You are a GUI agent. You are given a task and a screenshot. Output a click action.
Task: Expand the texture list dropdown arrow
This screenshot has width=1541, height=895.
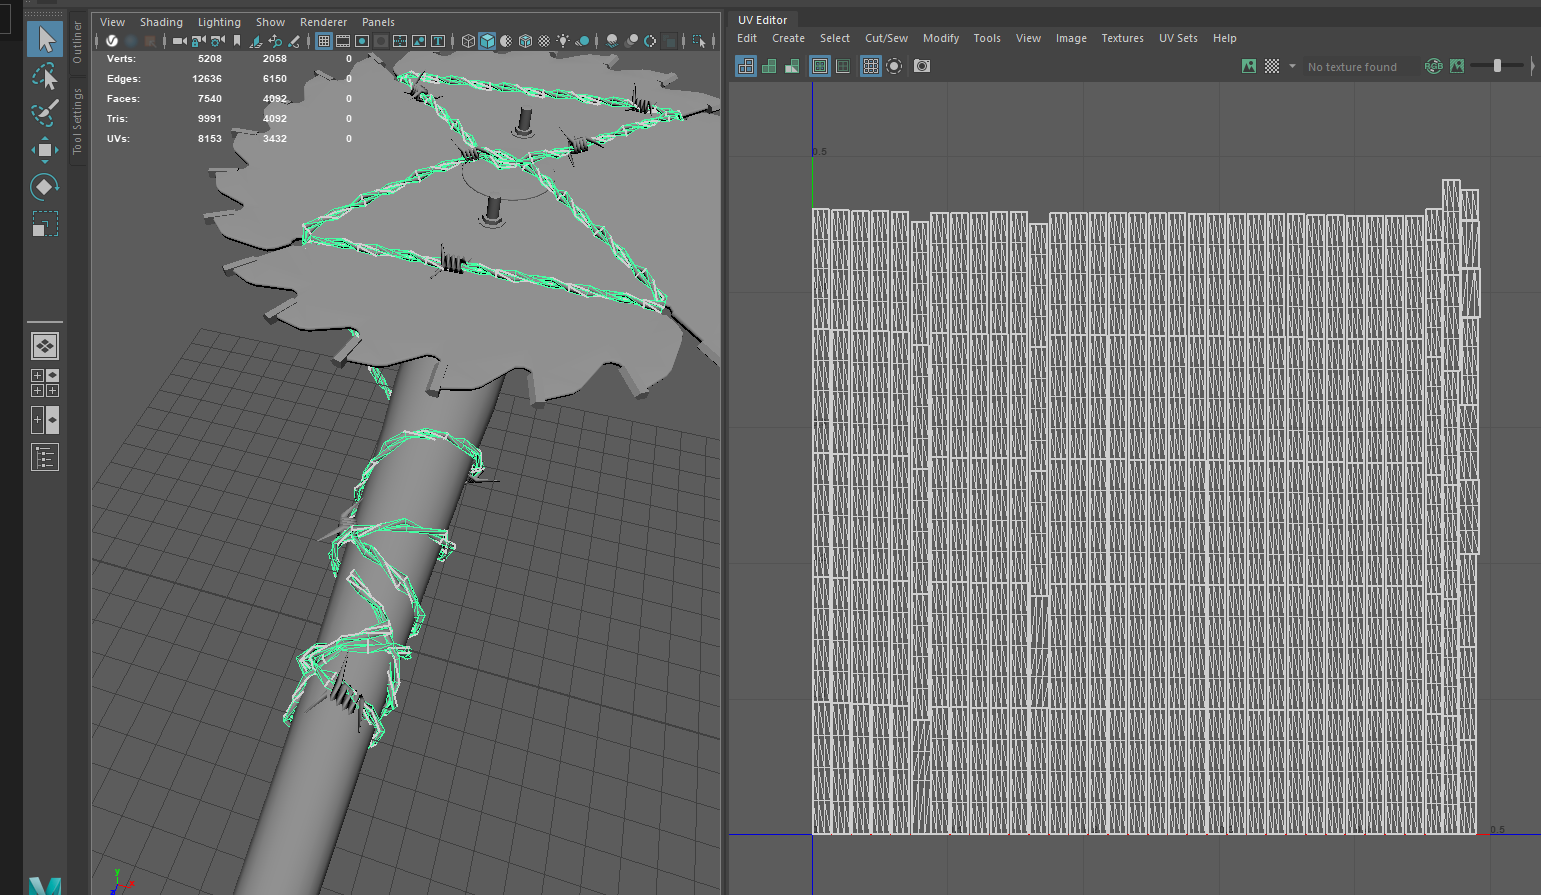(x=1292, y=66)
